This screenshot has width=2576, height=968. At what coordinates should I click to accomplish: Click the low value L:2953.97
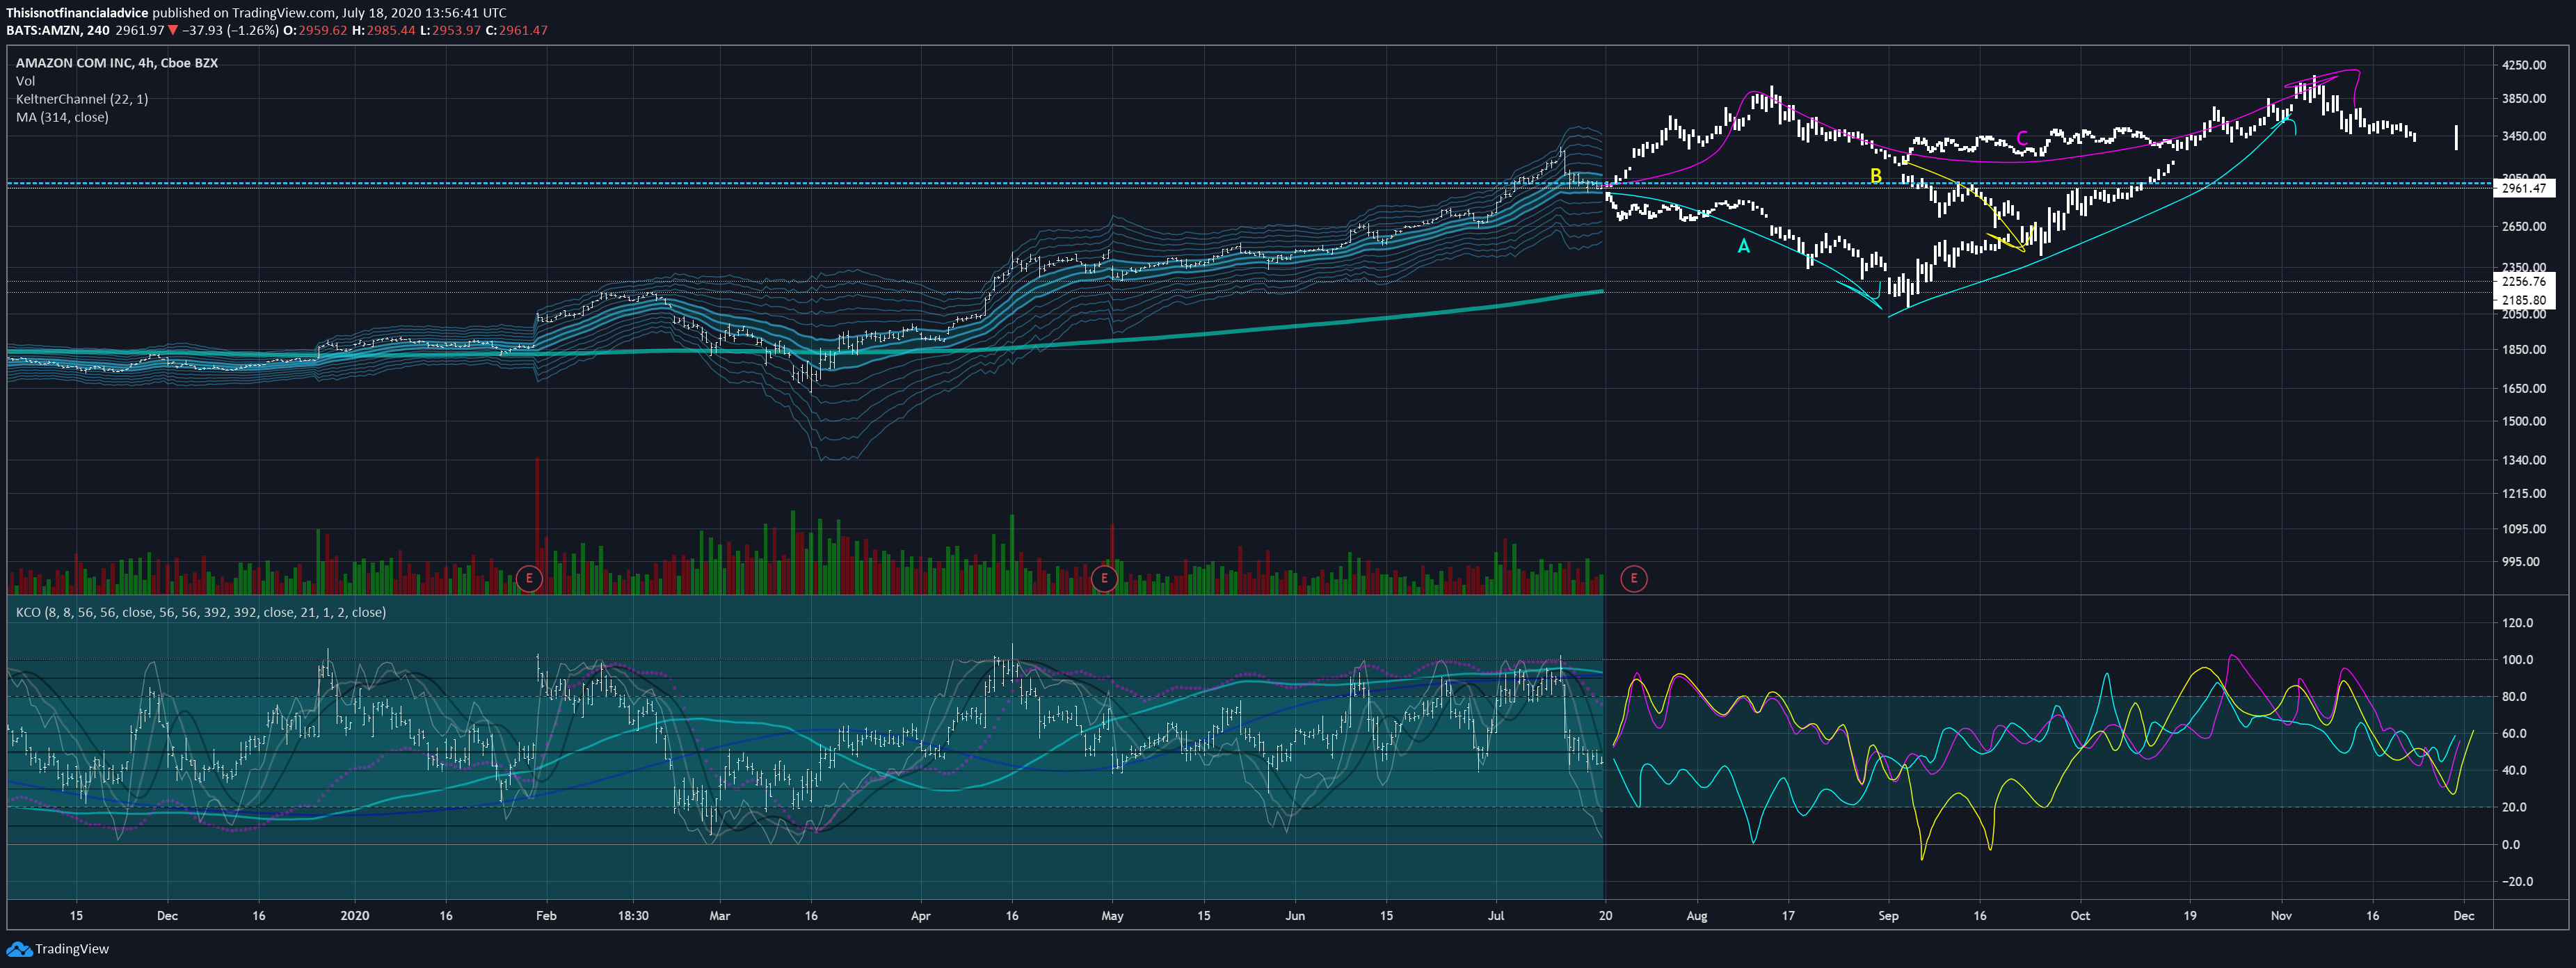[450, 30]
